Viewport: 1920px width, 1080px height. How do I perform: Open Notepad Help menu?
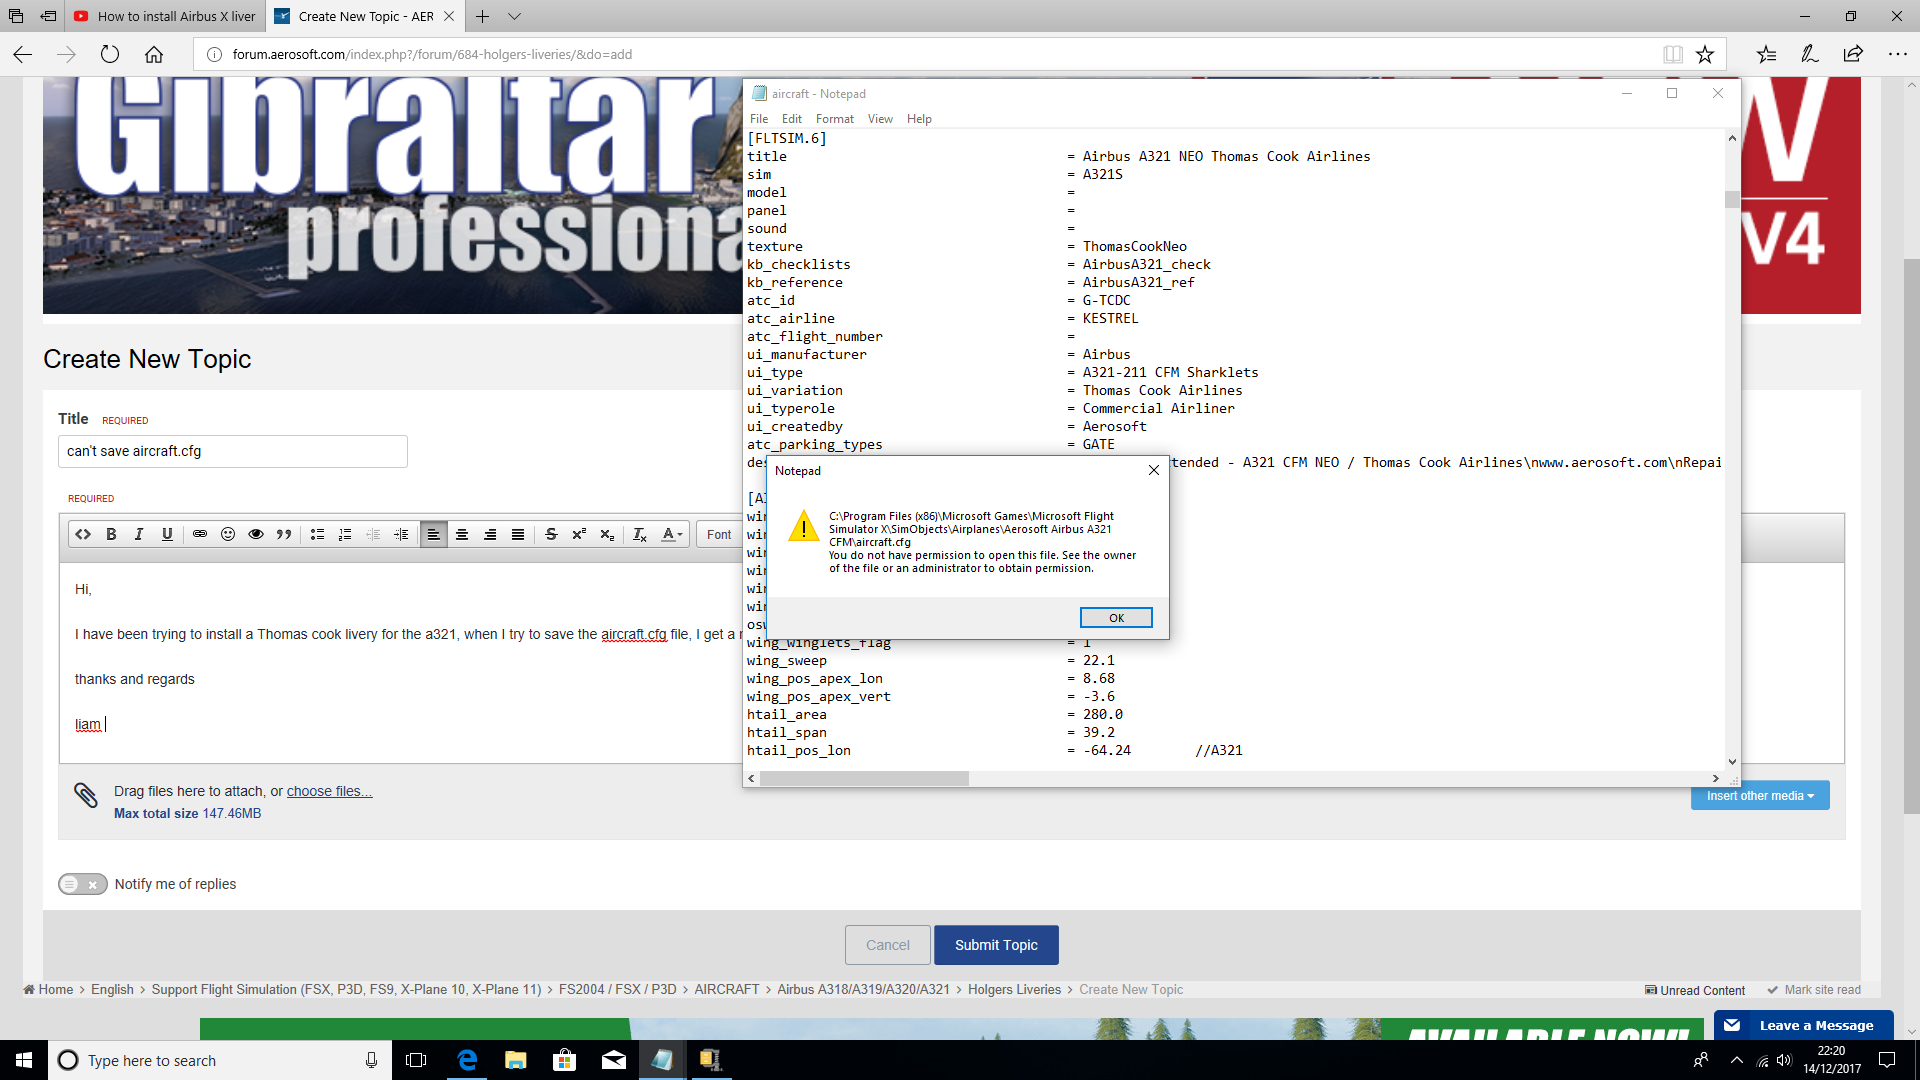(919, 119)
